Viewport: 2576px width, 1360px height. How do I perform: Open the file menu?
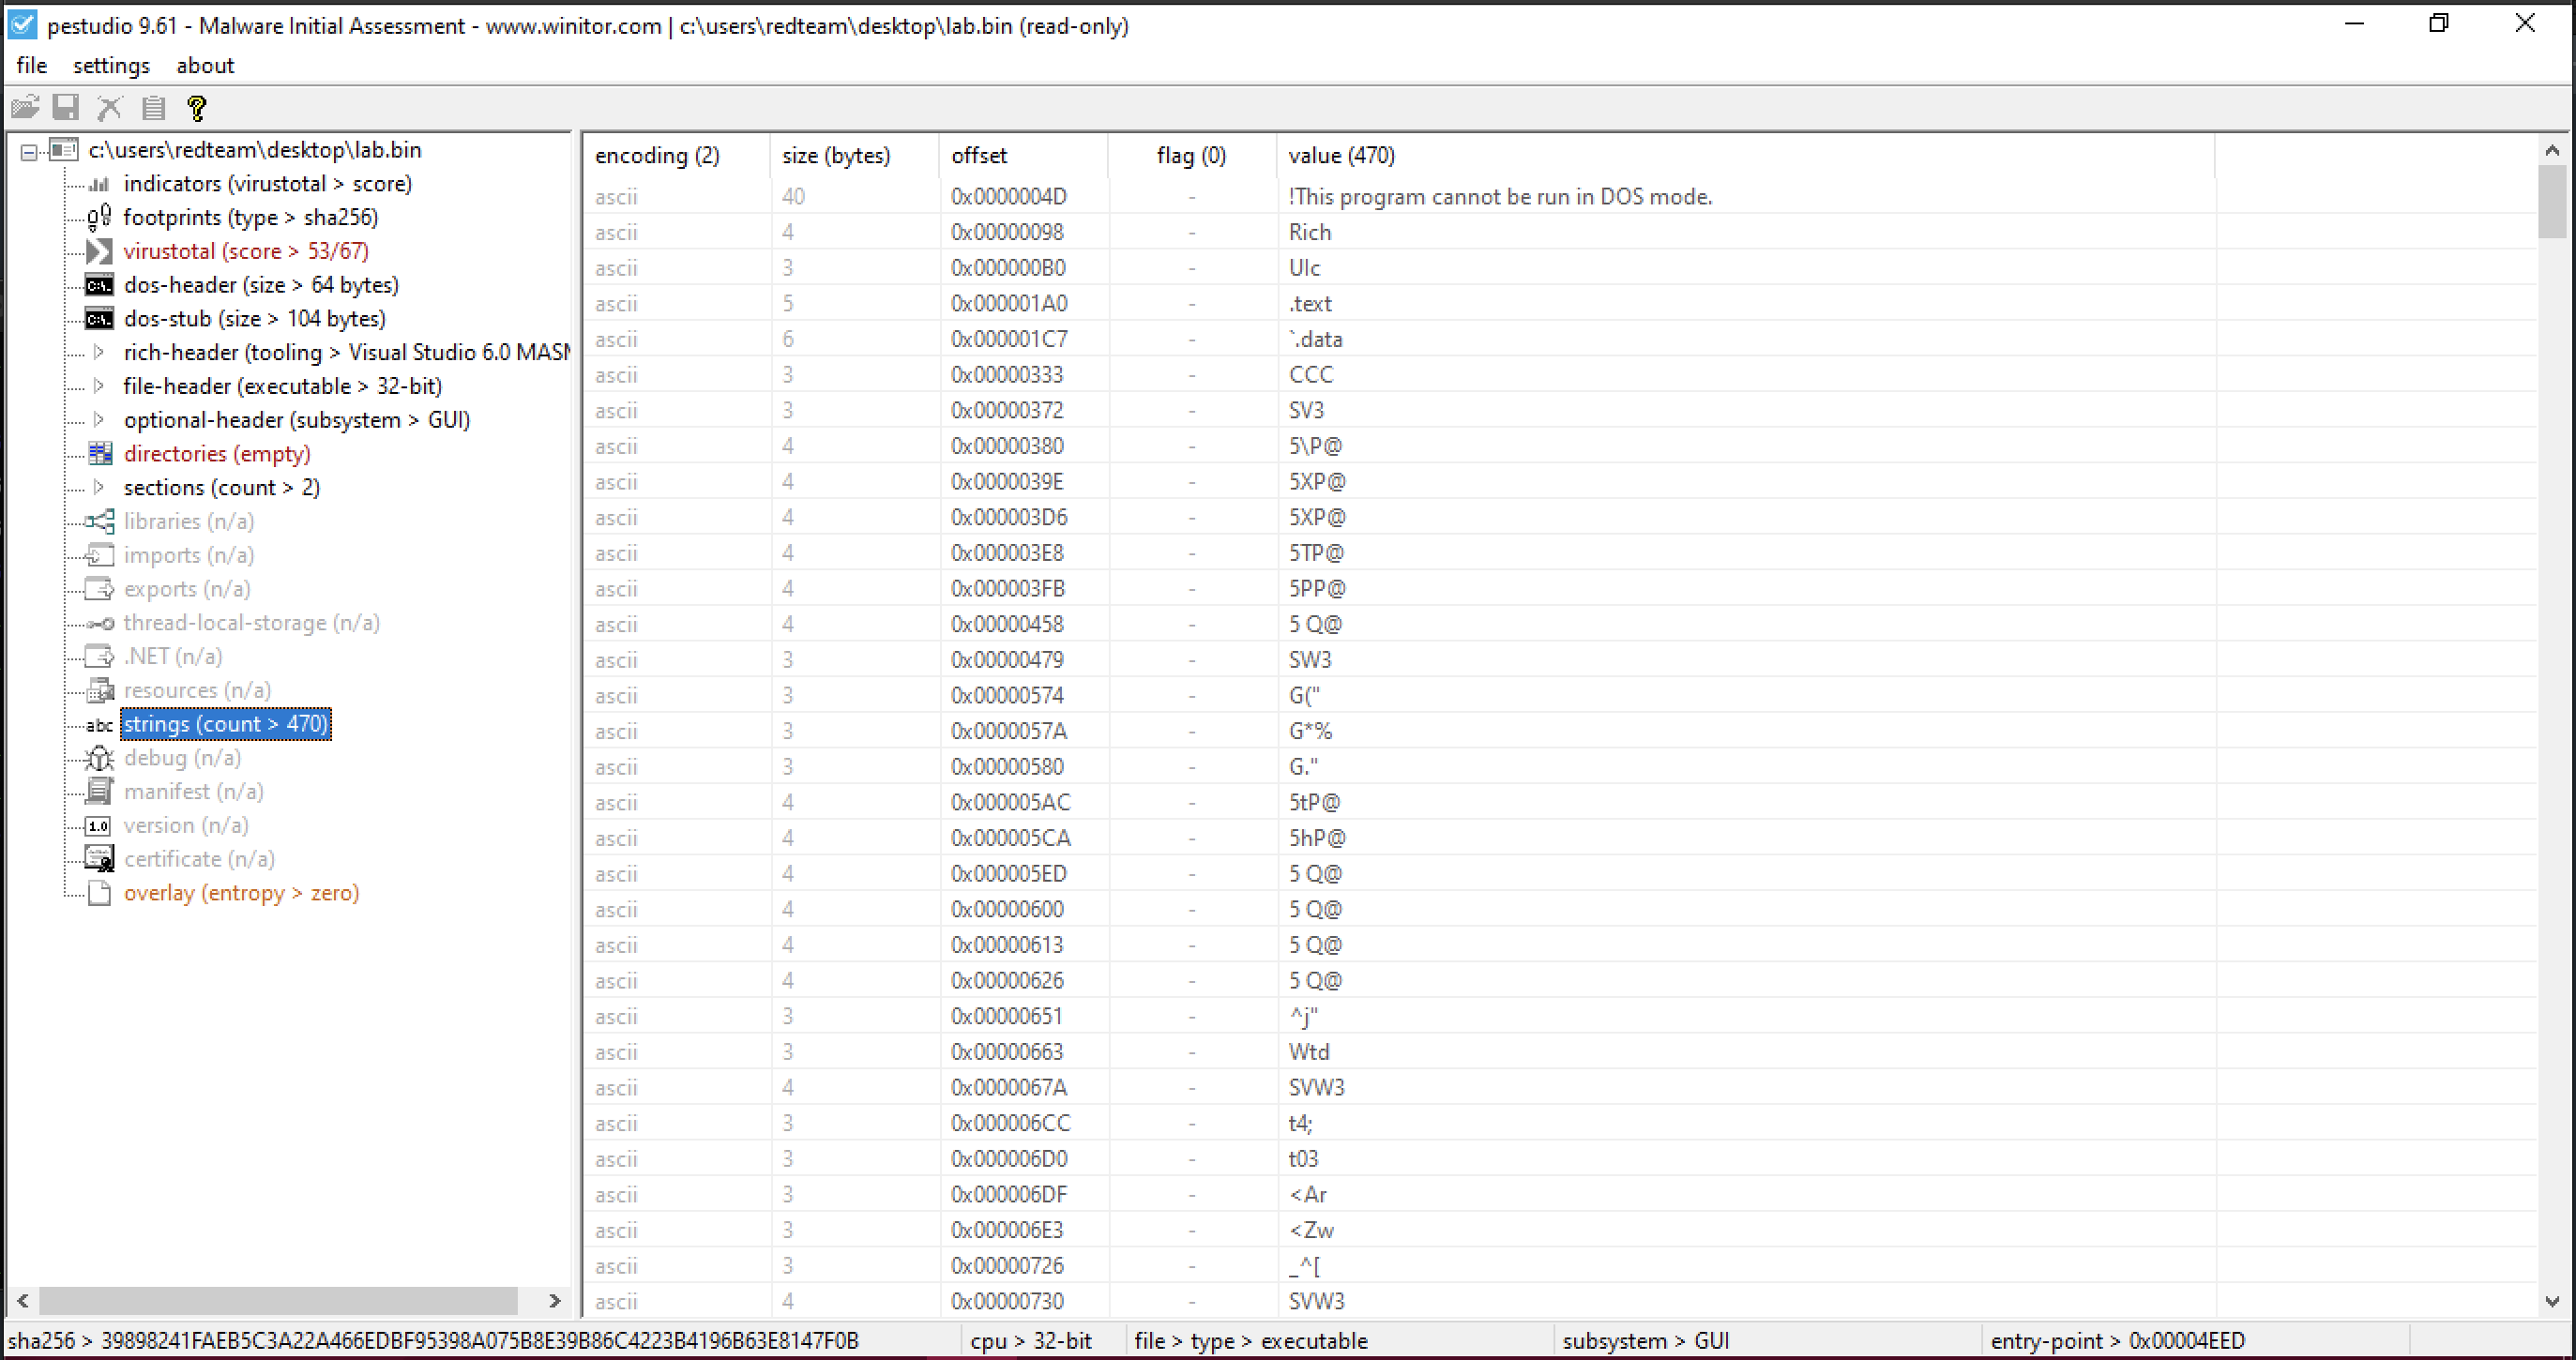click(31, 65)
